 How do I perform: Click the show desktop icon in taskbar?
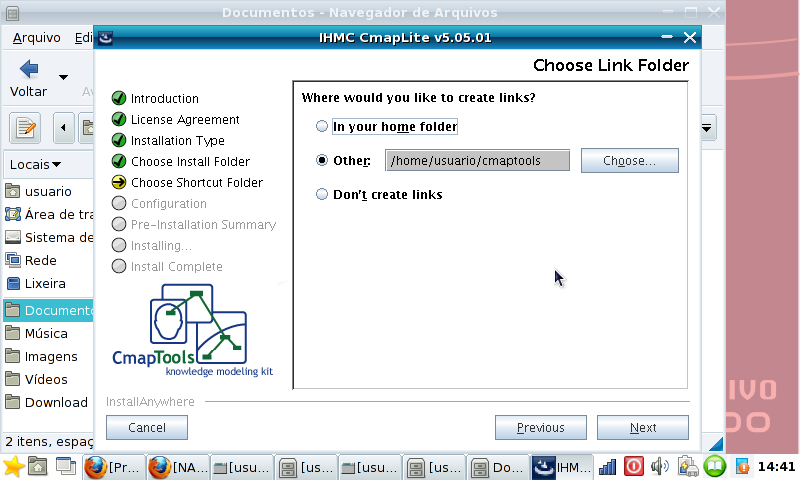tap(66, 467)
